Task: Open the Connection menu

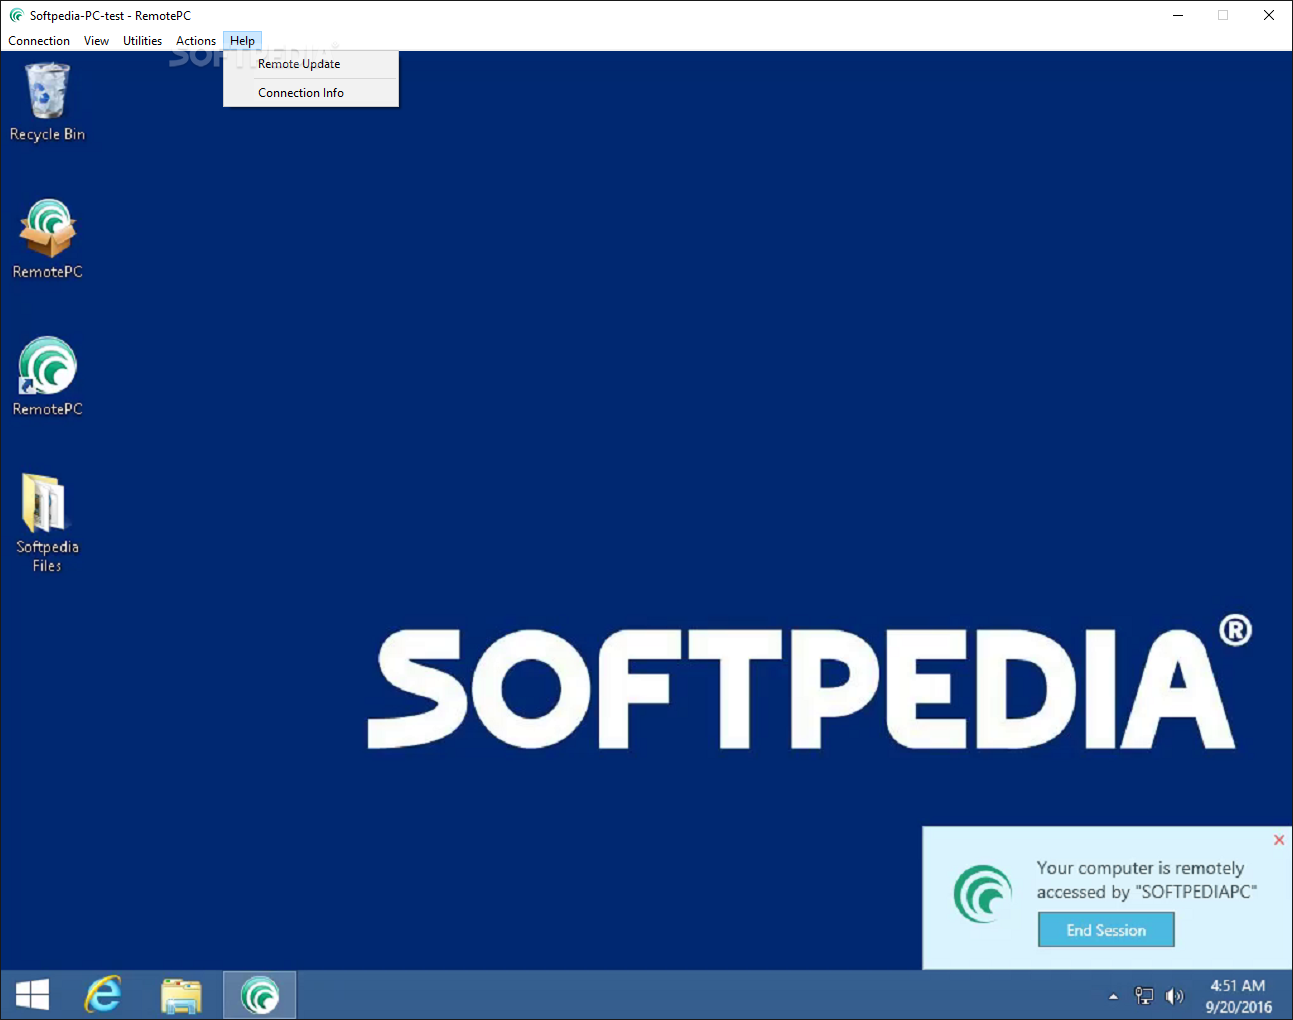Action: (x=39, y=41)
